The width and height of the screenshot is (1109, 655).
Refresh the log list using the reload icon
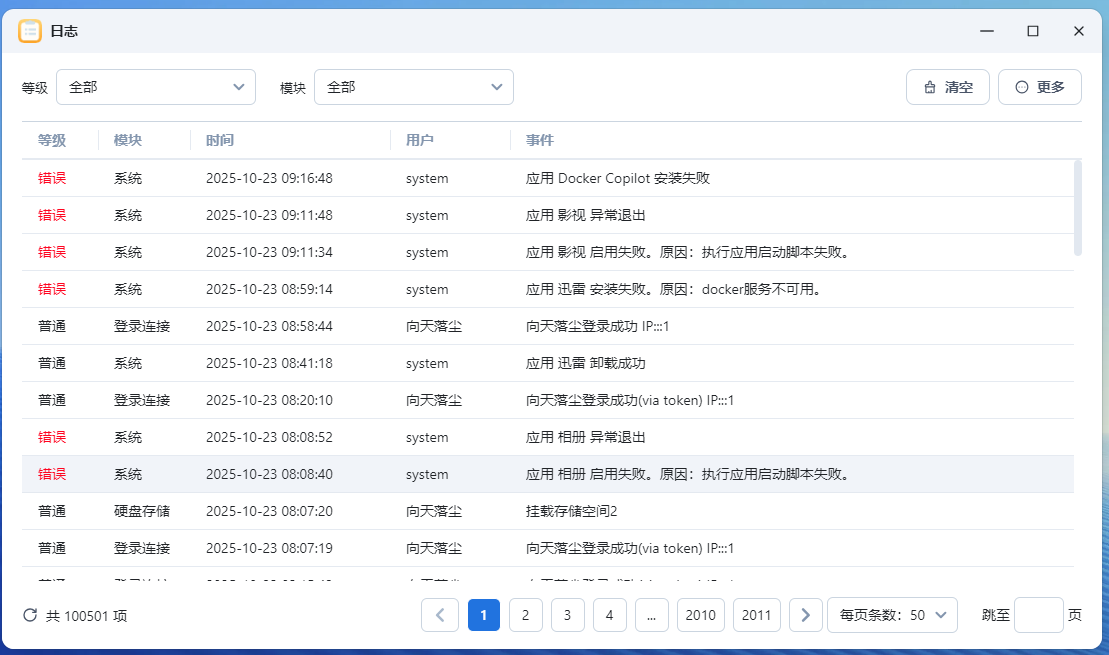pyautogui.click(x=30, y=615)
